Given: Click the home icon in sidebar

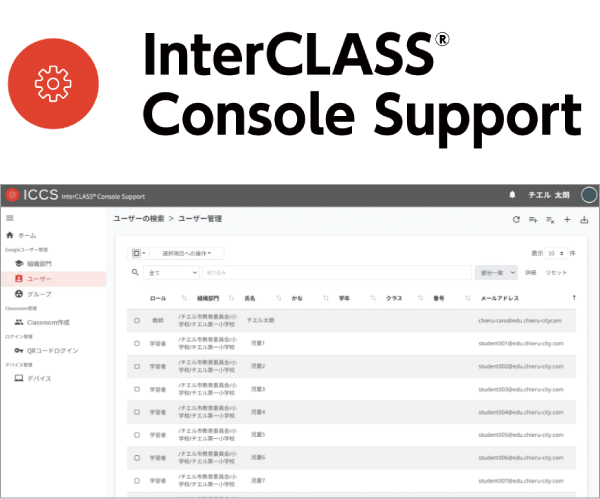Looking at the screenshot, I should [10, 235].
